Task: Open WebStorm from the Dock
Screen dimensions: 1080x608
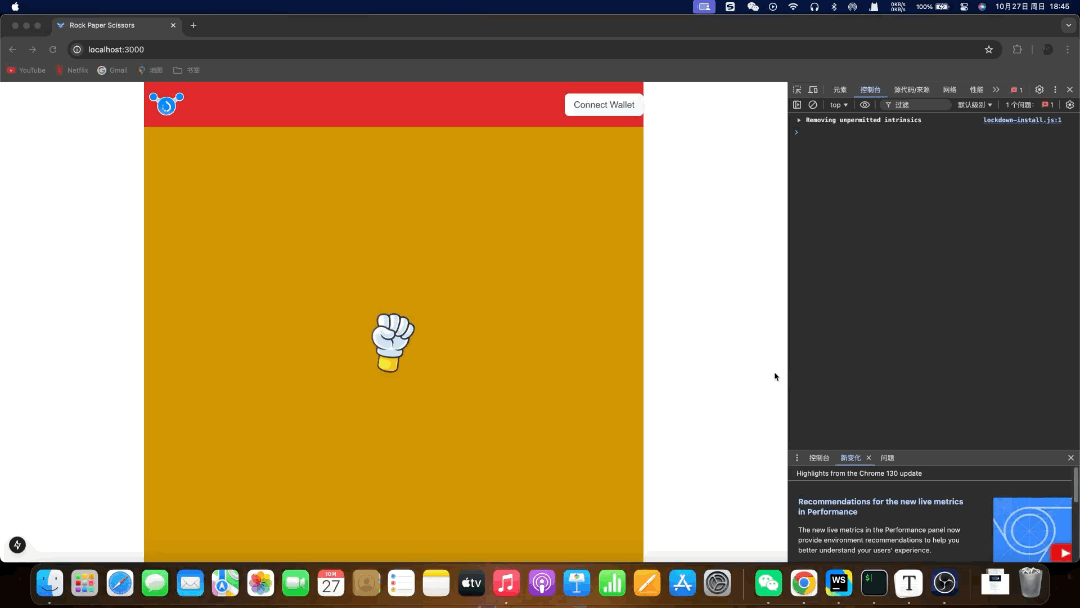Action: pos(838,583)
